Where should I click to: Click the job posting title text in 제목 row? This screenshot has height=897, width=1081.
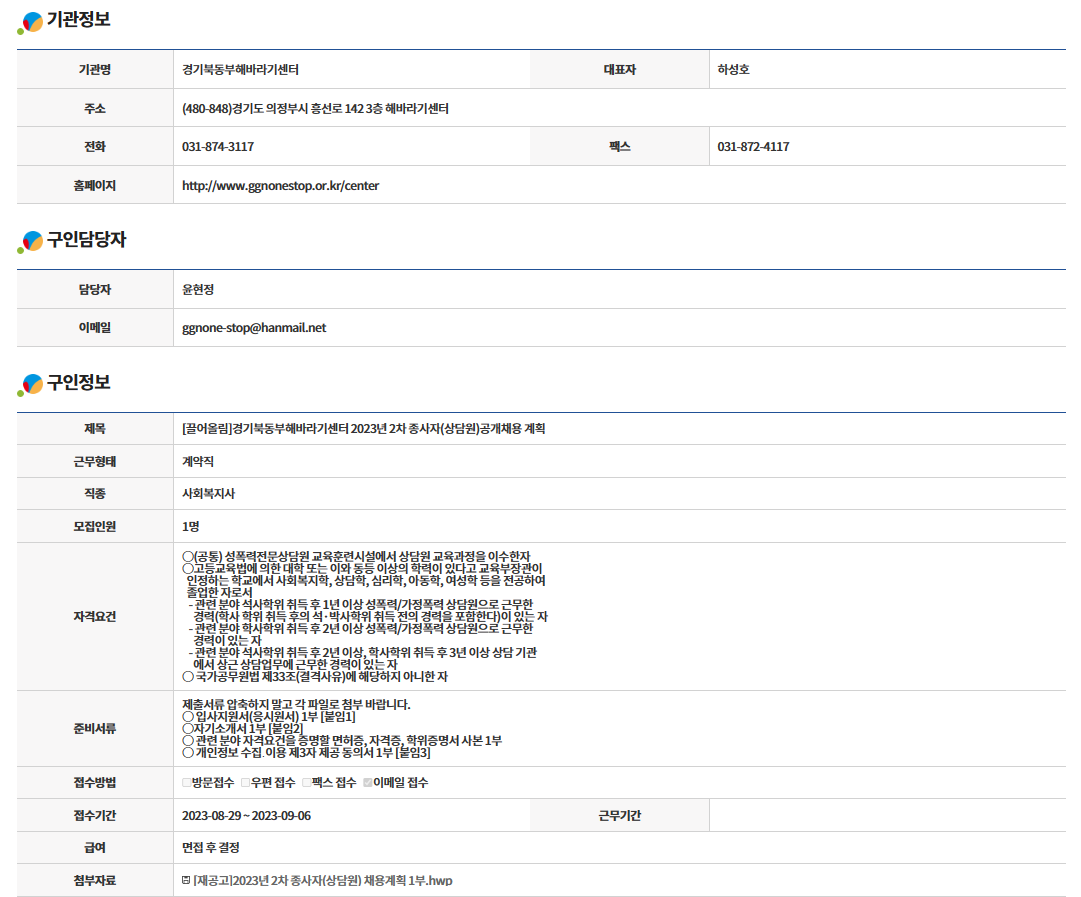point(364,429)
